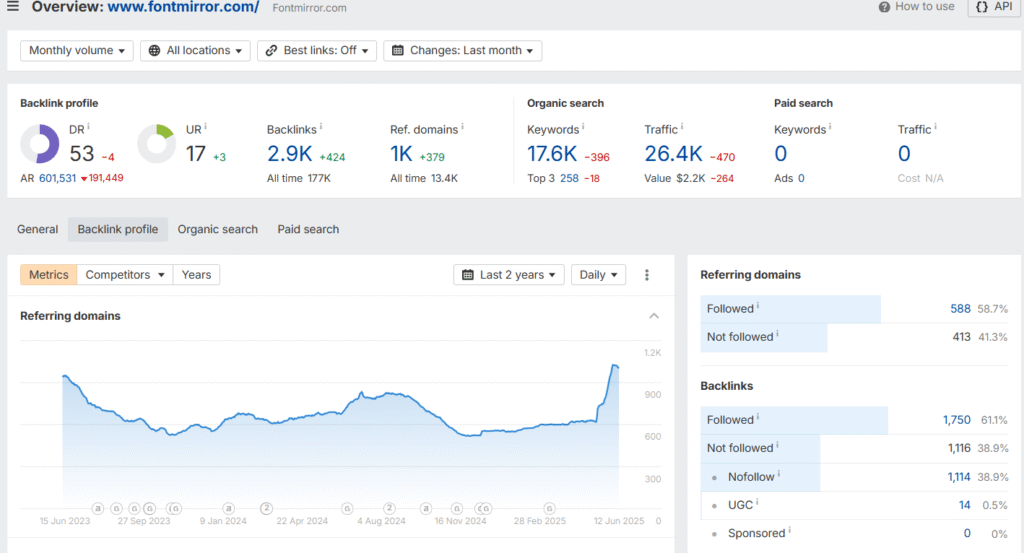Image resolution: width=1024 pixels, height=553 pixels.
Task: Click the red AR decrease arrow icon
Action: click(x=84, y=179)
